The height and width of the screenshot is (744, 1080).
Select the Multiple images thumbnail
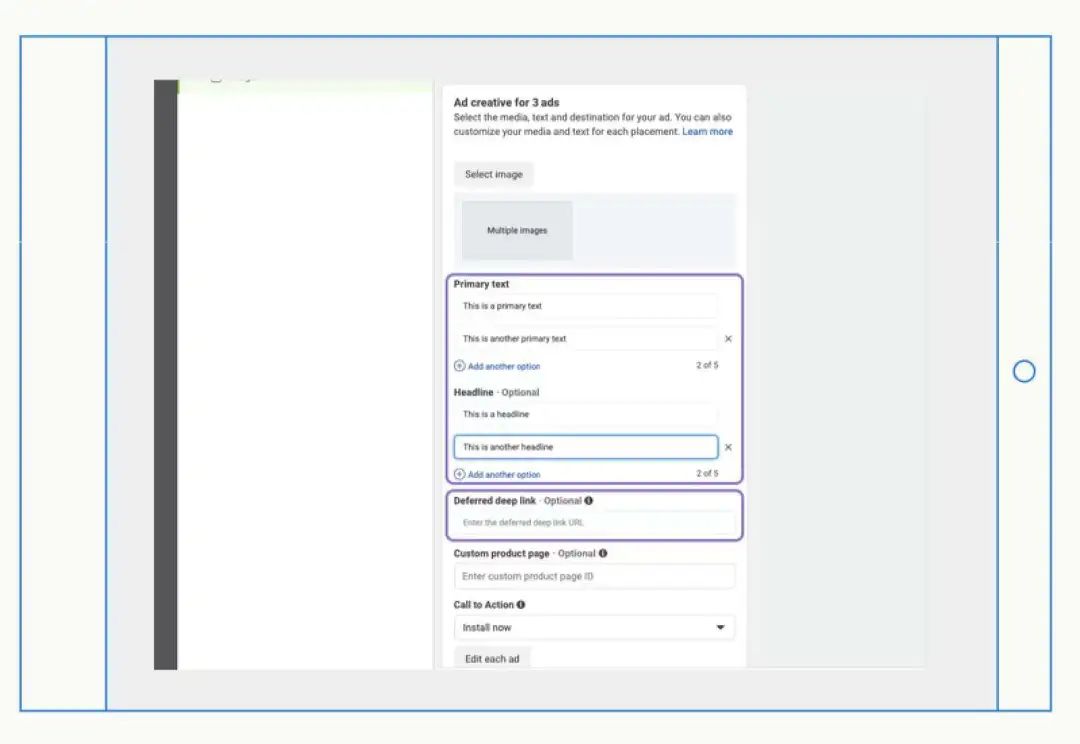click(x=517, y=230)
